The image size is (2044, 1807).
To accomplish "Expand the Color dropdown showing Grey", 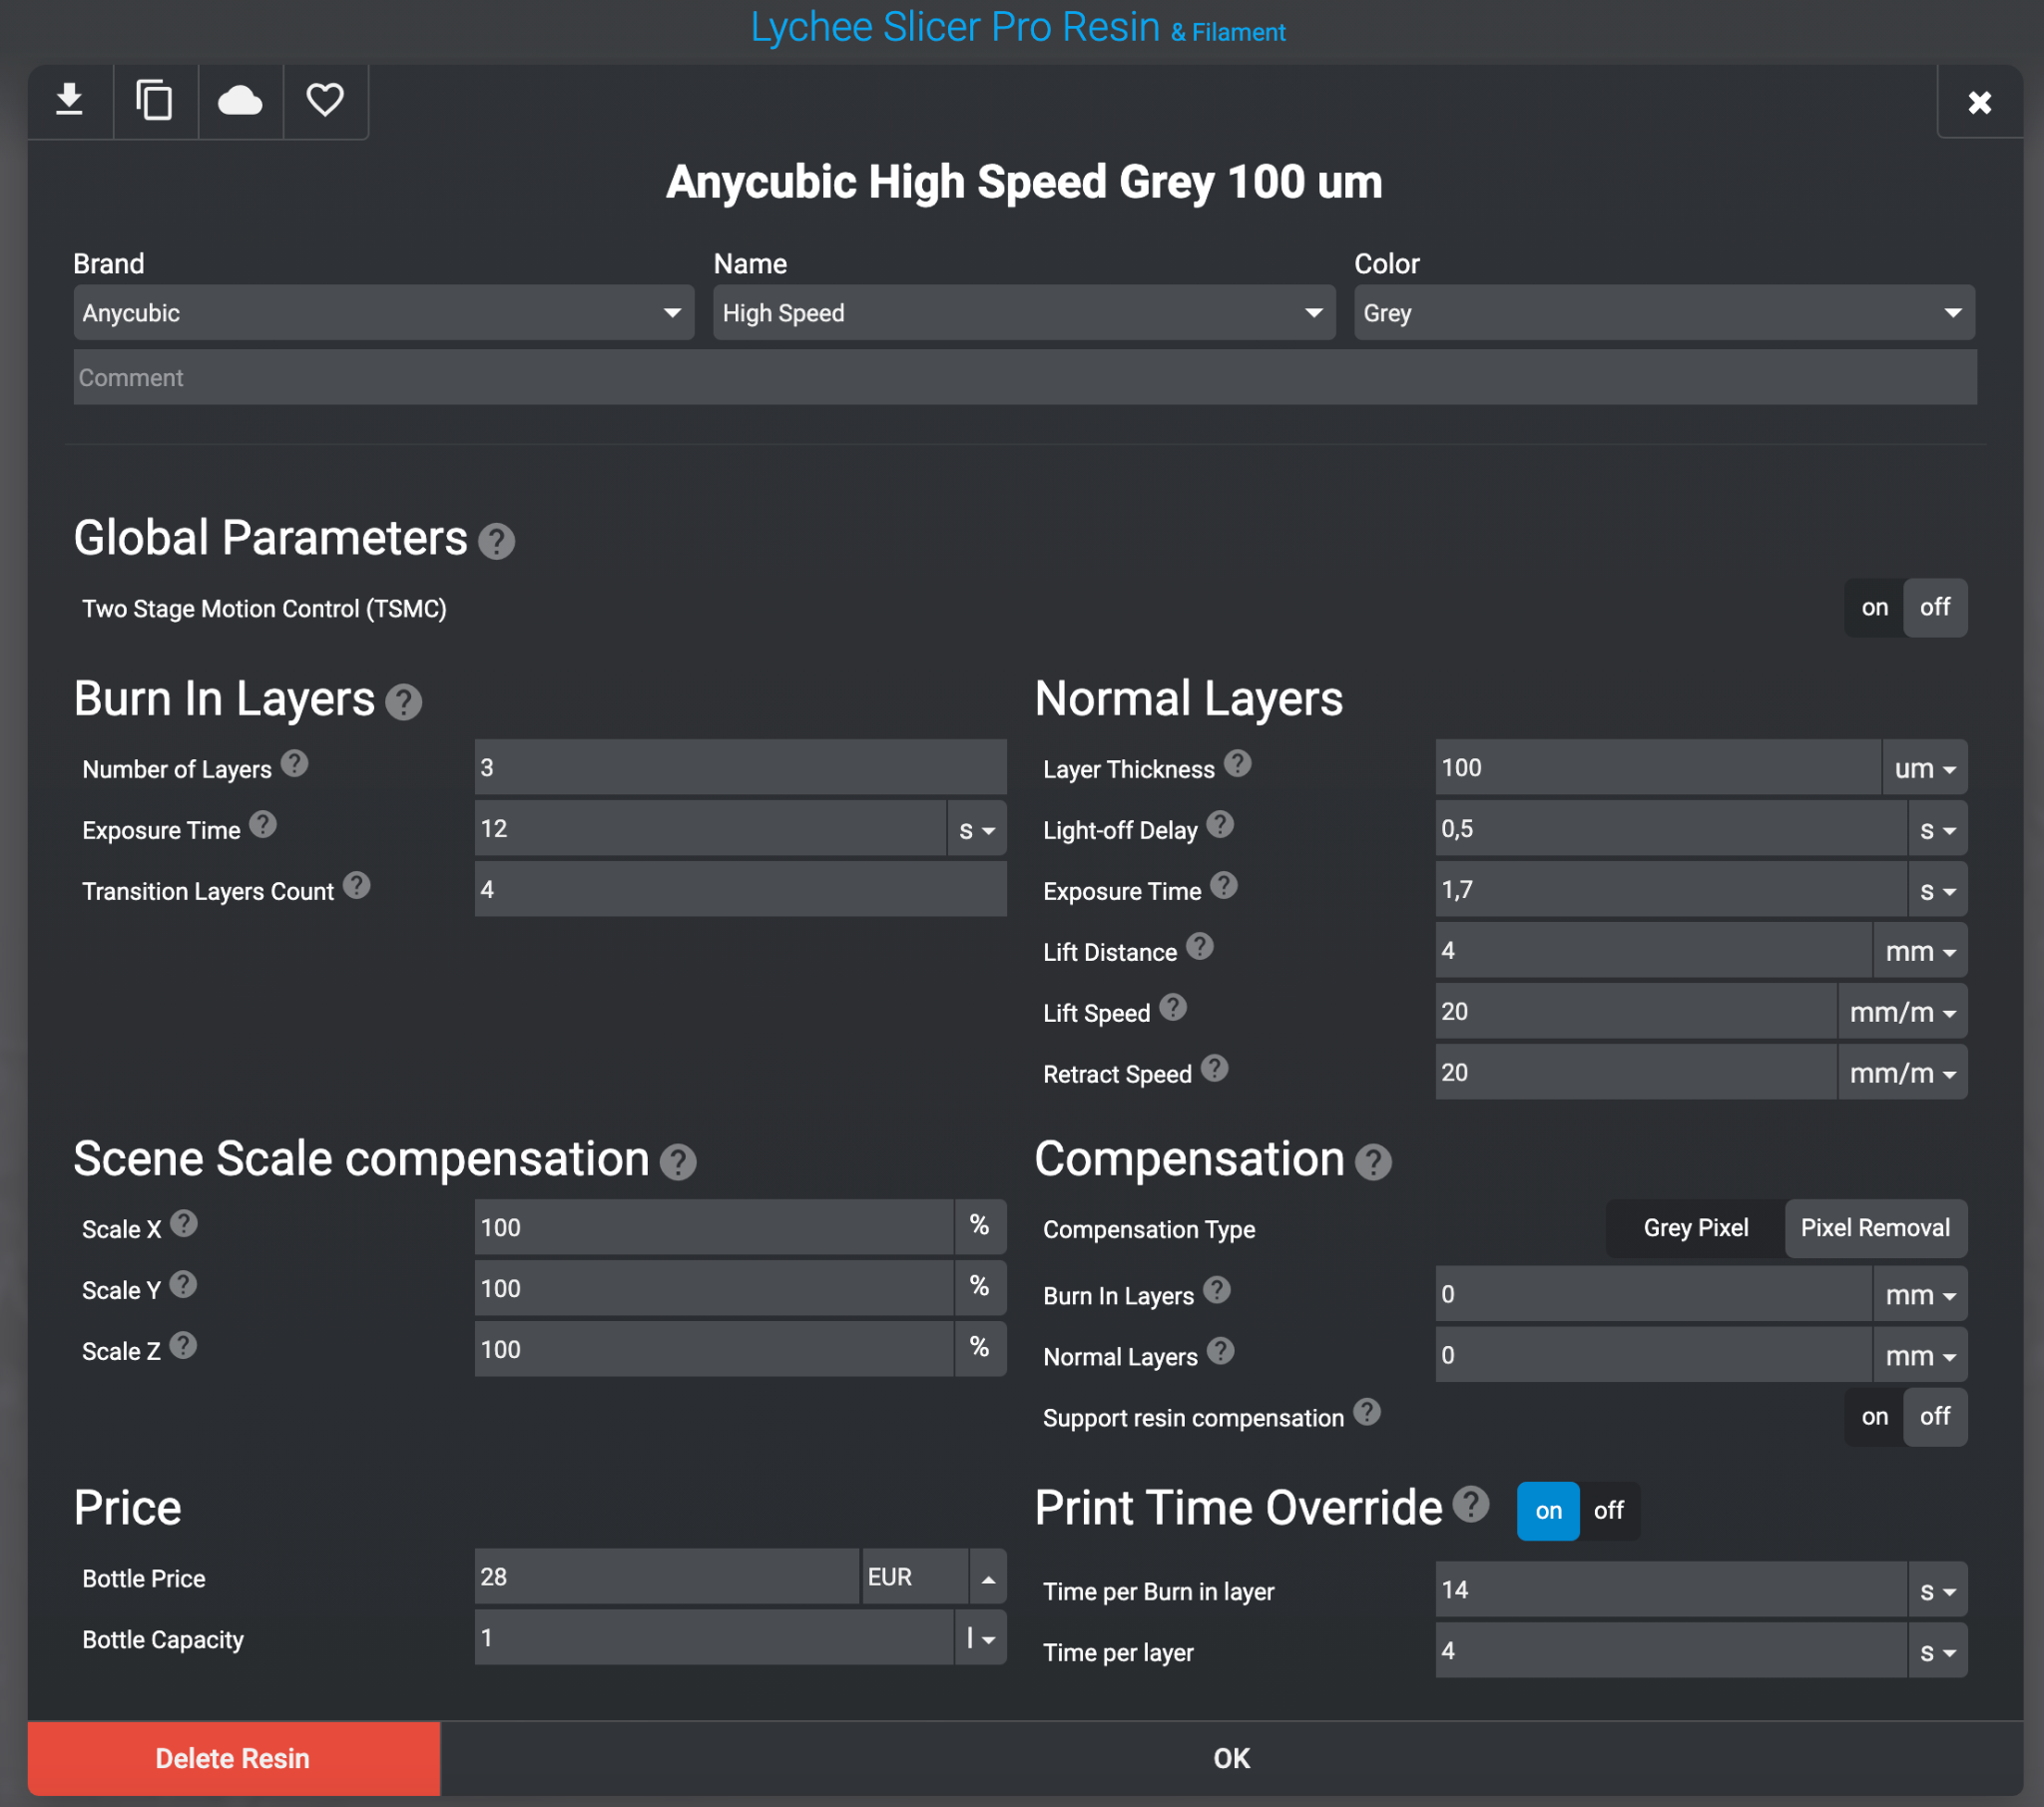I will 1664,313.
